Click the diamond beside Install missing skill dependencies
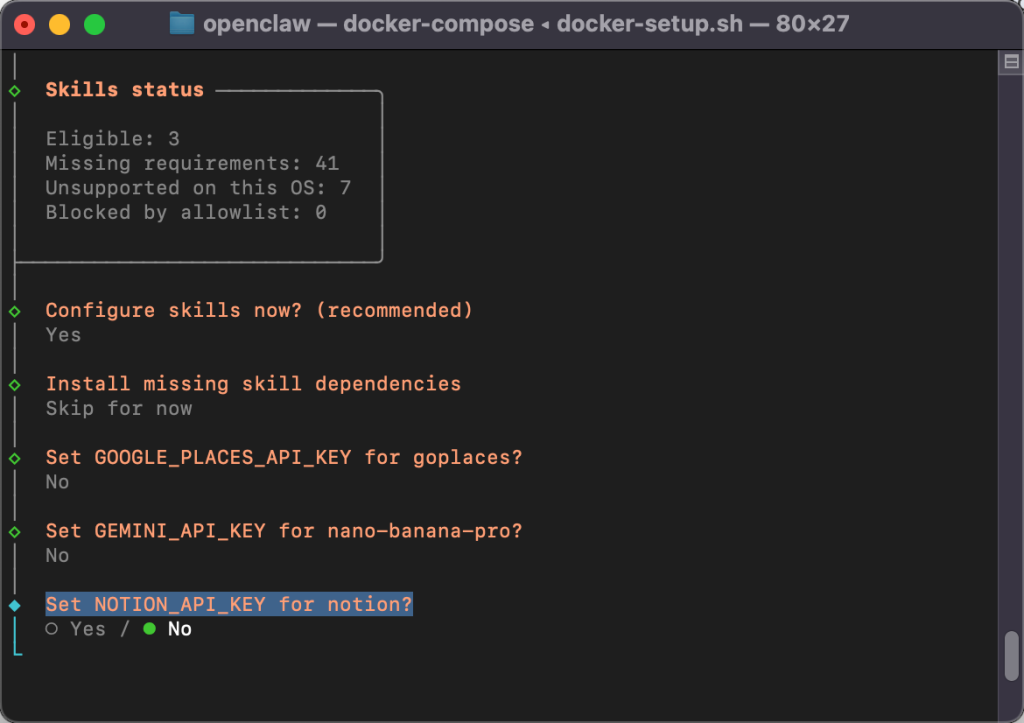 pos(15,383)
